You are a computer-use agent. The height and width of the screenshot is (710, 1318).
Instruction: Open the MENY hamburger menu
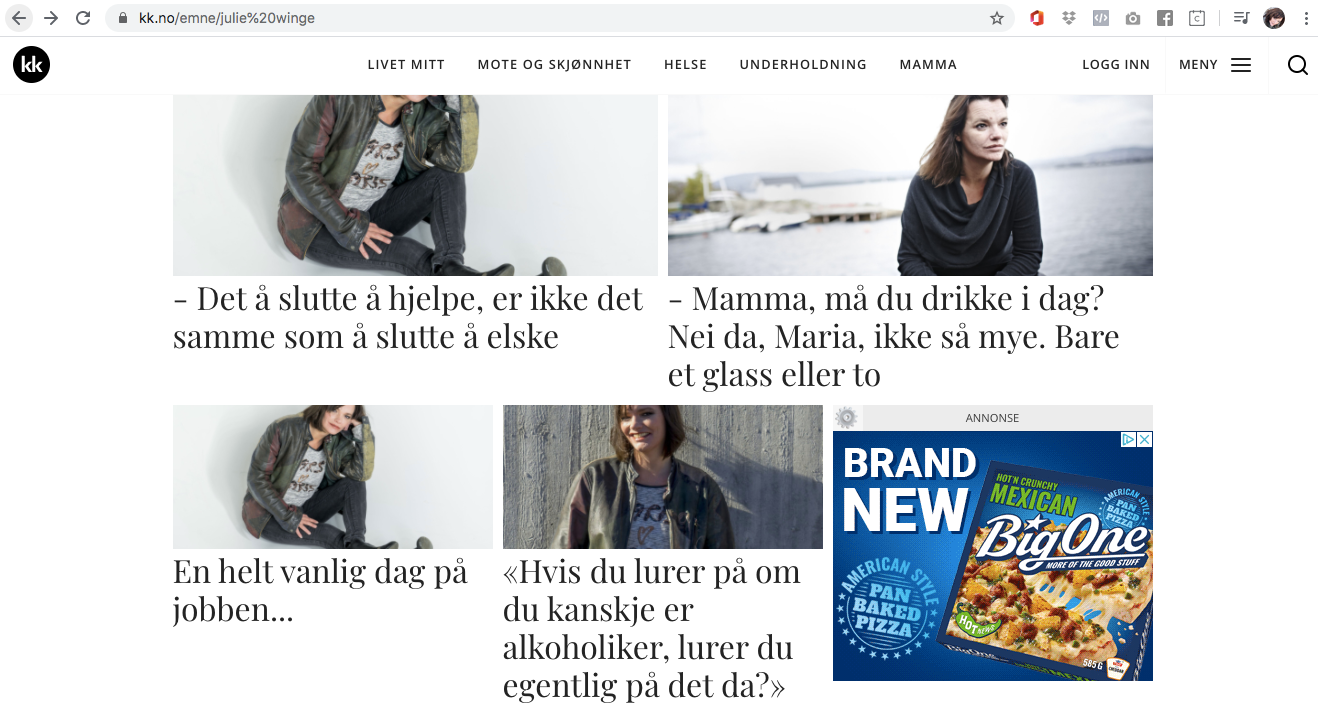(x=1215, y=65)
